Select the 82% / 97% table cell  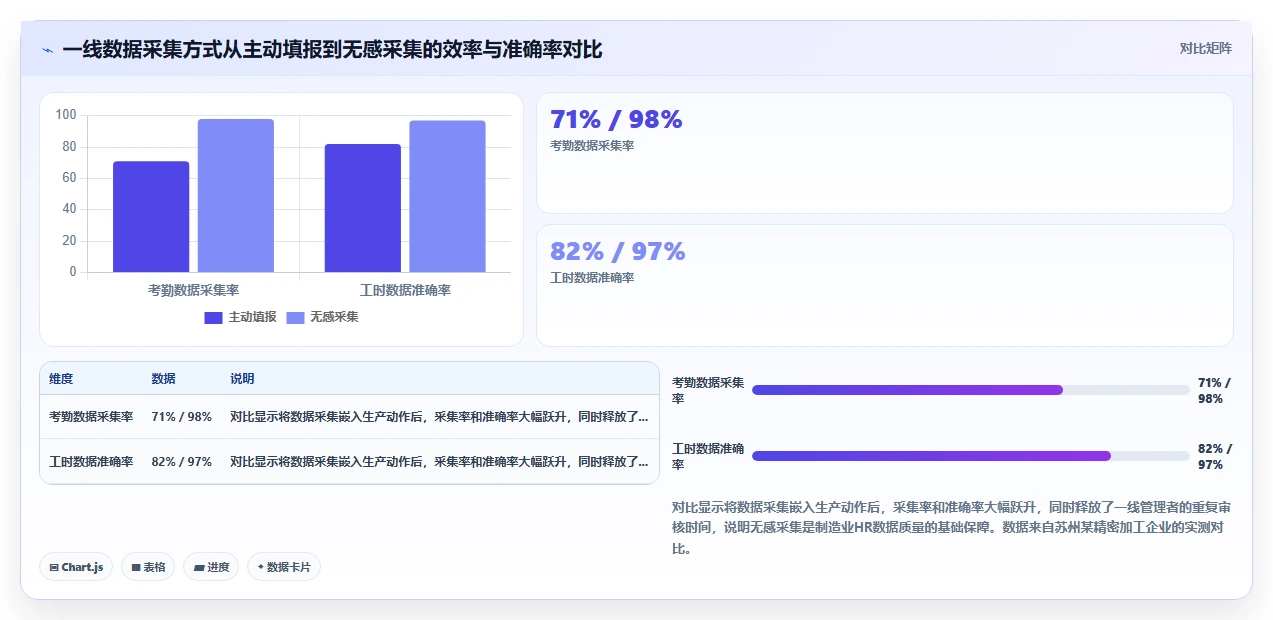point(181,462)
